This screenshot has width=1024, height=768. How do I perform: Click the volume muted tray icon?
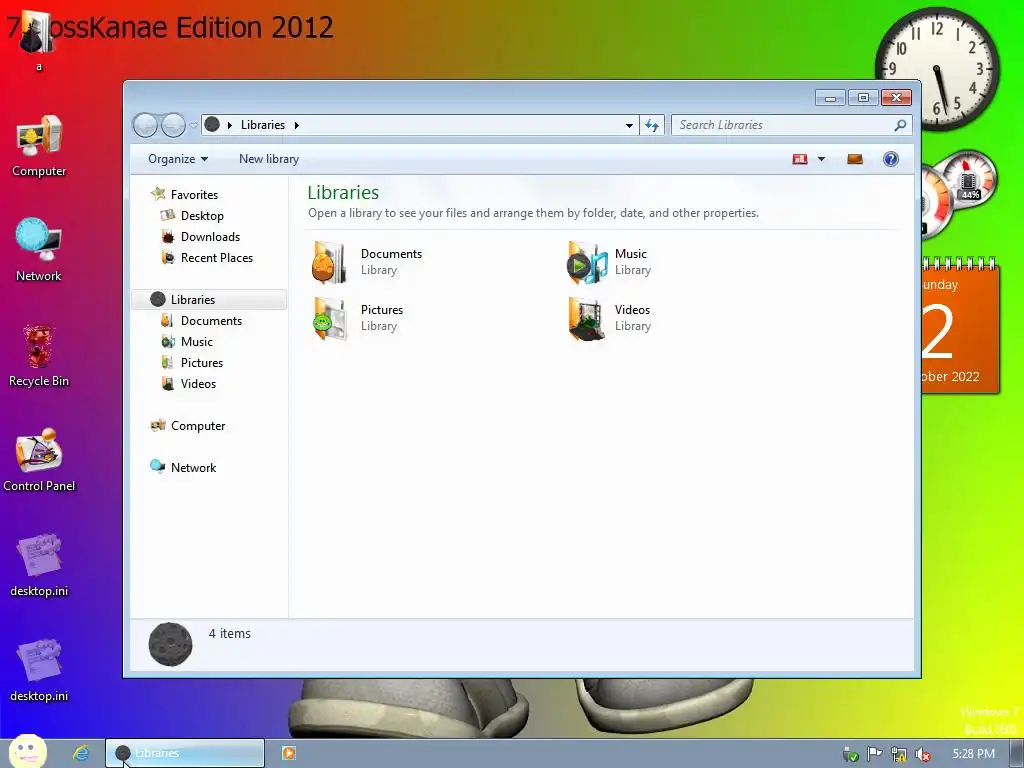923,754
